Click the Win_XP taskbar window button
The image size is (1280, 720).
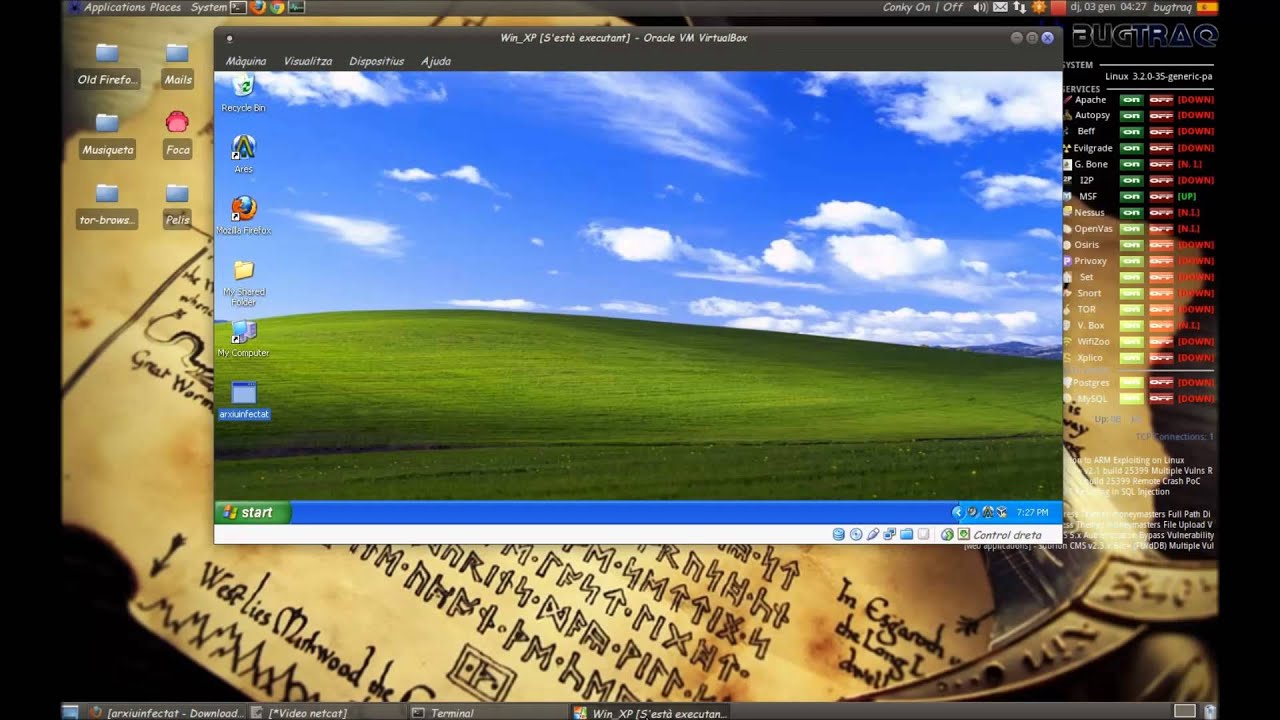coord(651,713)
